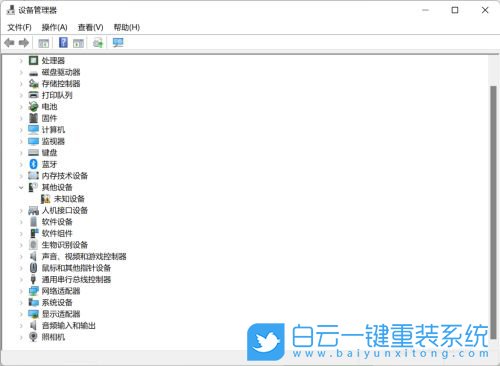The width and height of the screenshot is (500, 366).
Task: Click the 电池 battery icon
Action: tap(33, 106)
